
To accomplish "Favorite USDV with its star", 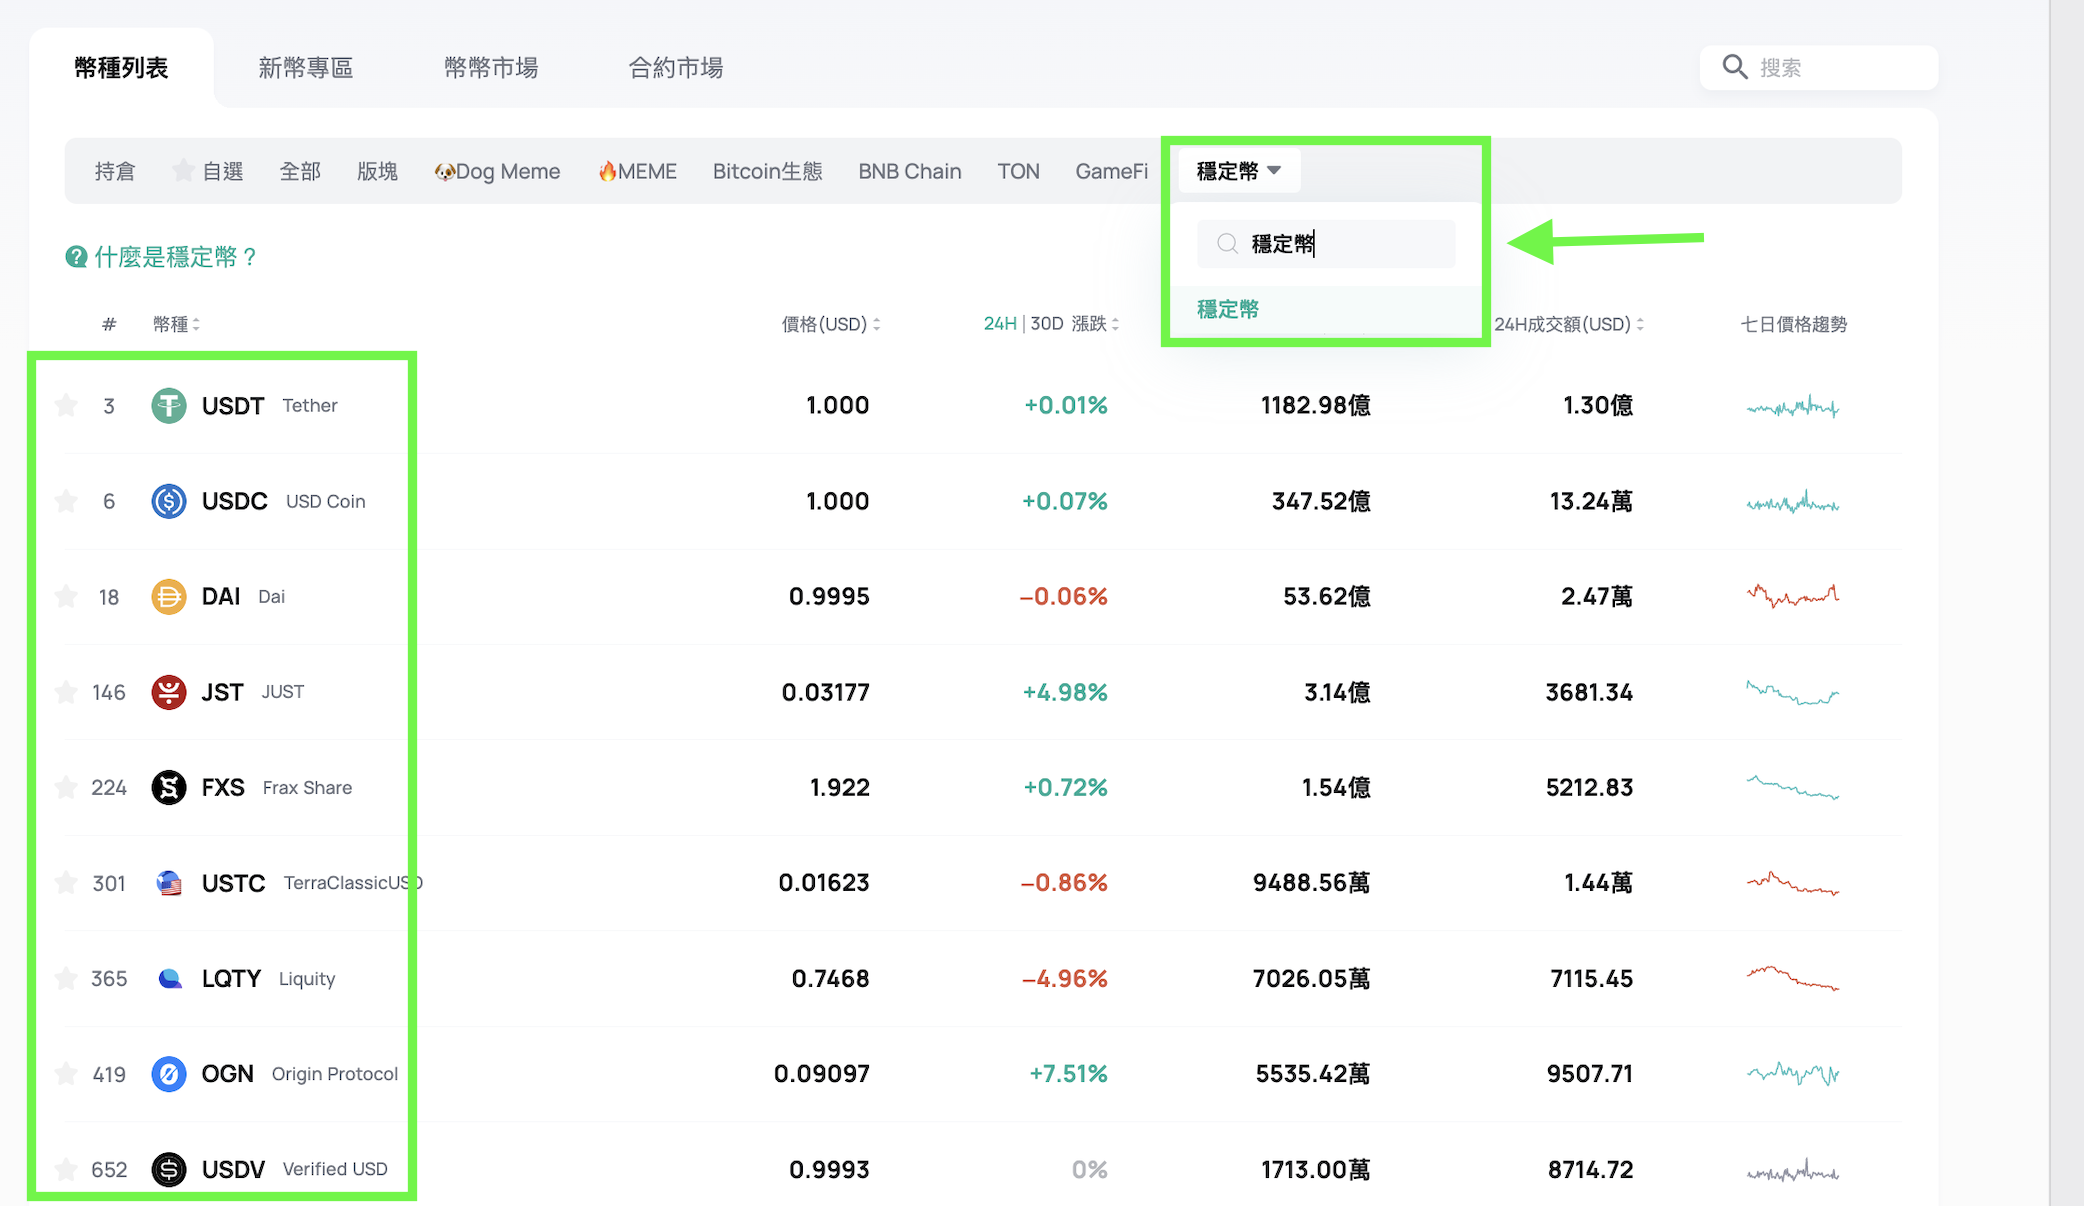I will coord(66,1169).
